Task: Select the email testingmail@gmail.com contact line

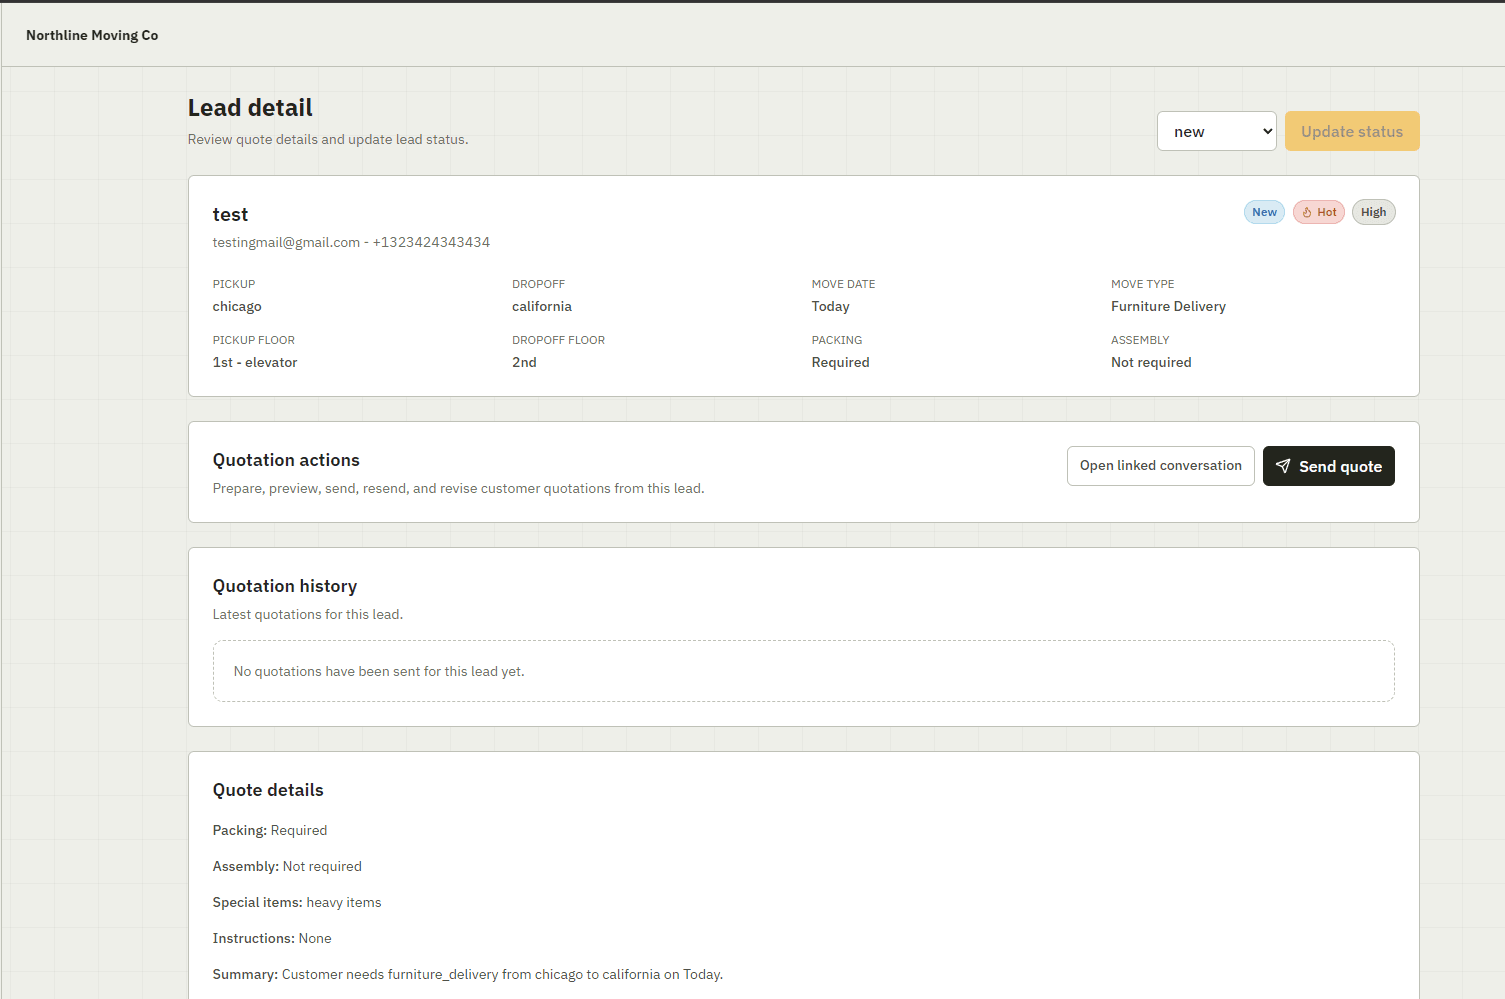Action: (x=351, y=242)
